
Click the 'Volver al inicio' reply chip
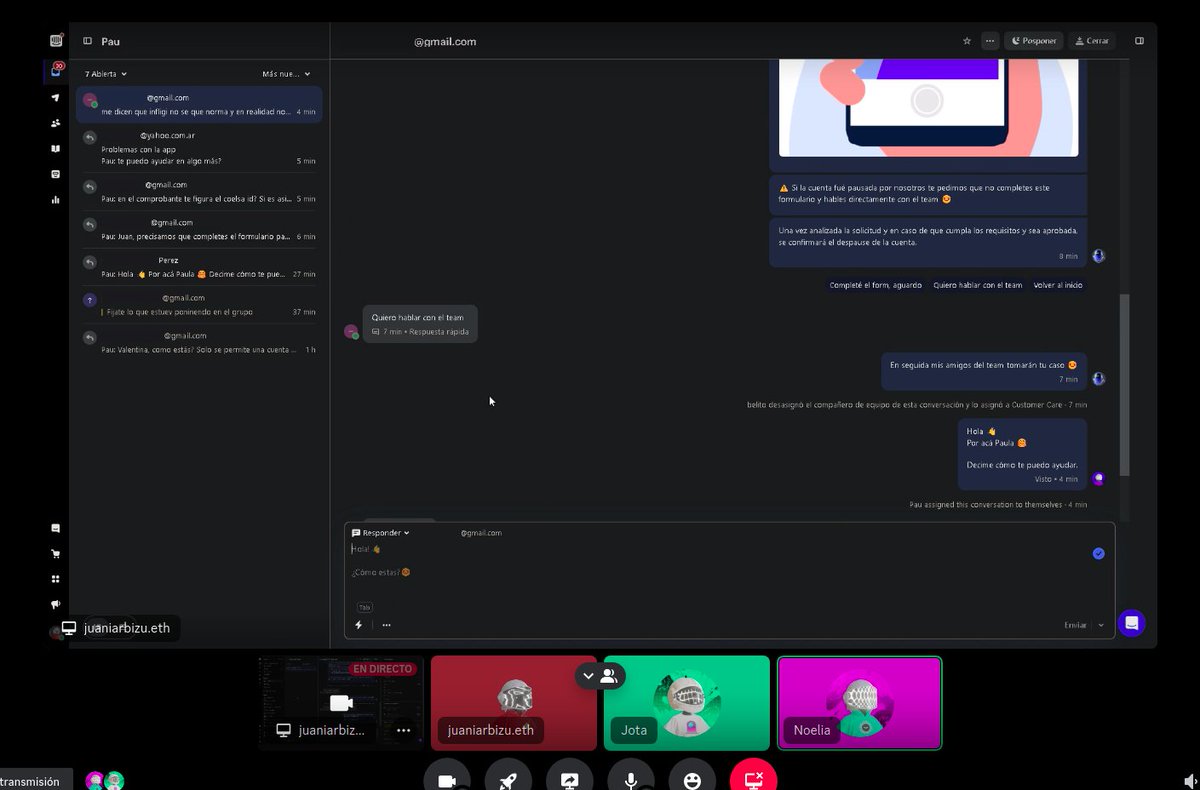click(1057, 285)
